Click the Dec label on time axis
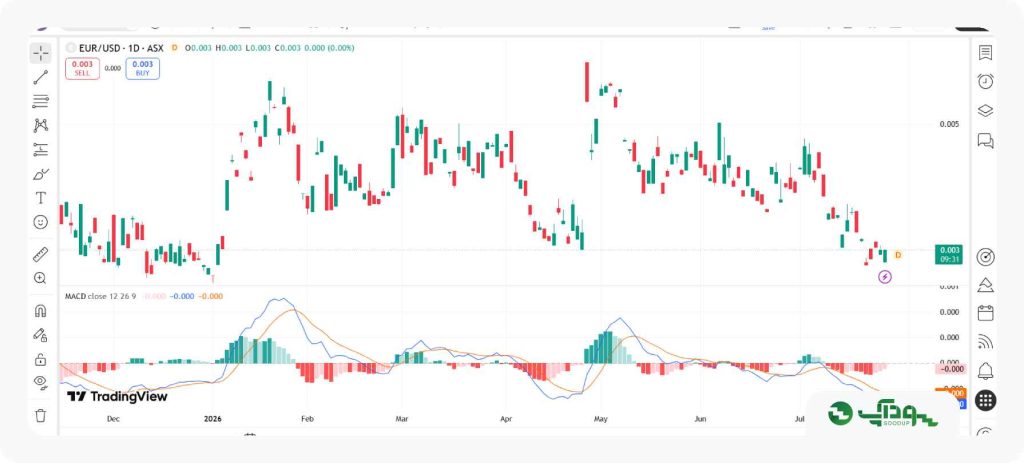This screenshot has height=463, width=1024. pyautogui.click(x=112, y=418)
